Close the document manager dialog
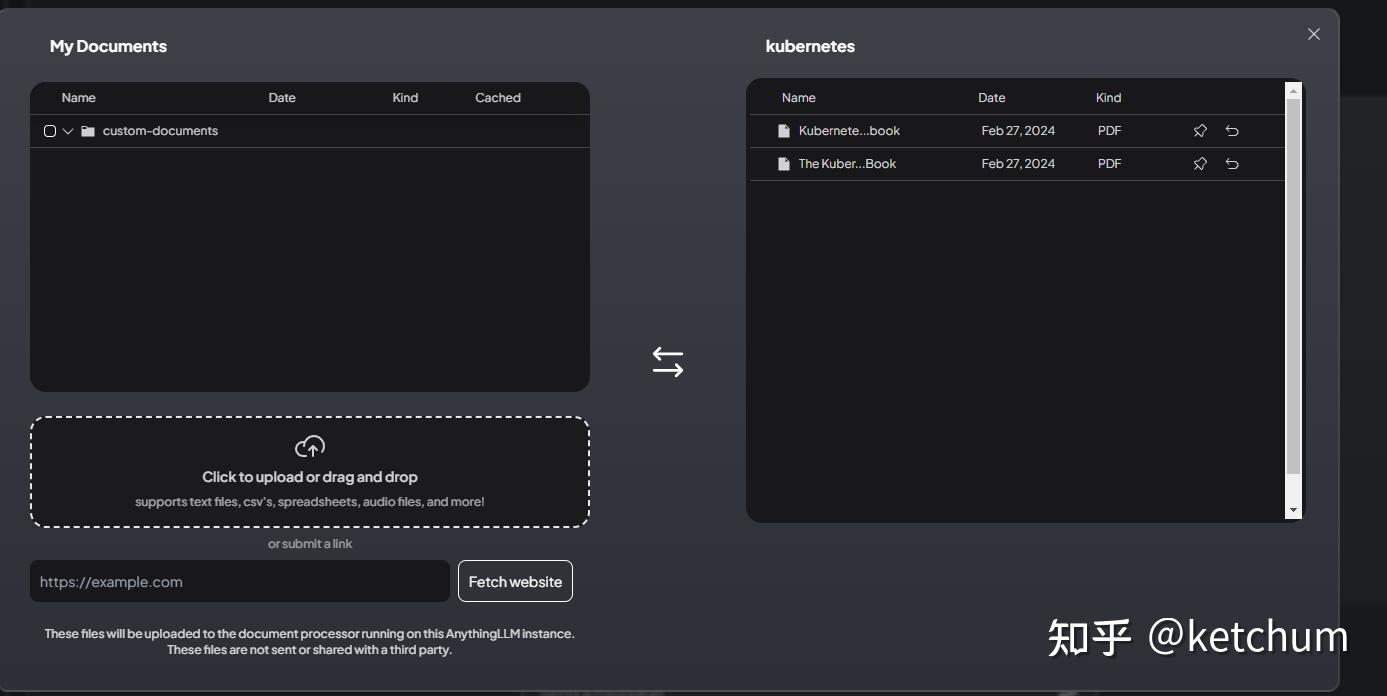 pos(1314,34)
